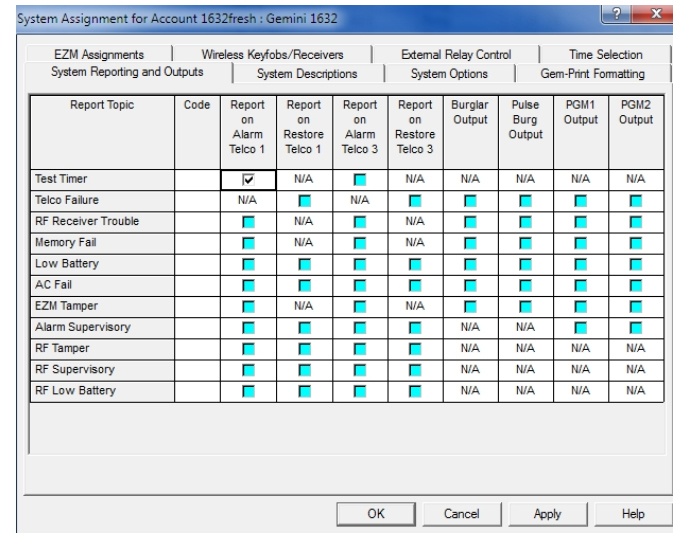
Task: Select the Time Selection tab
Action: click(605, 55)
